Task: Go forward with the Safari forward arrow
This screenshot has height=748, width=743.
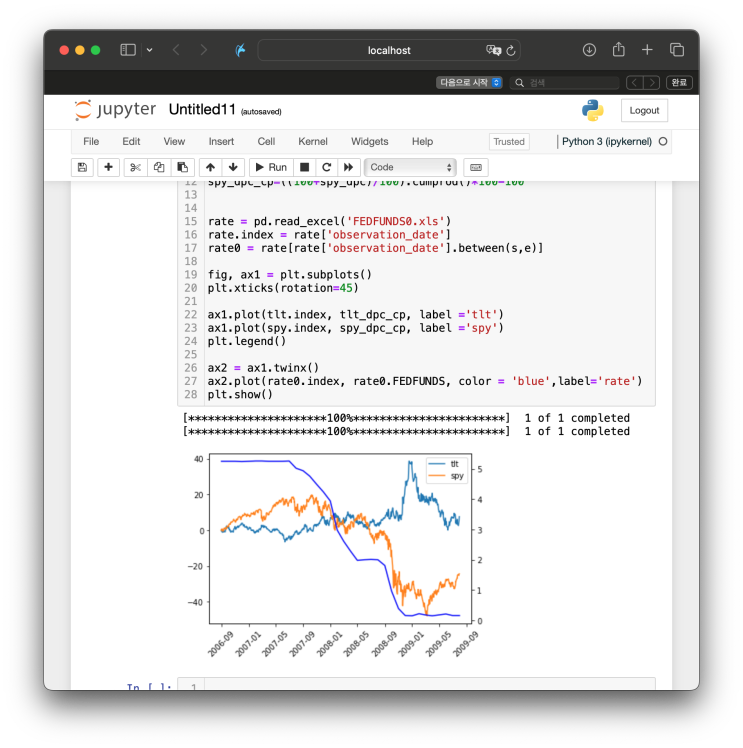Action: click(204, 50)
